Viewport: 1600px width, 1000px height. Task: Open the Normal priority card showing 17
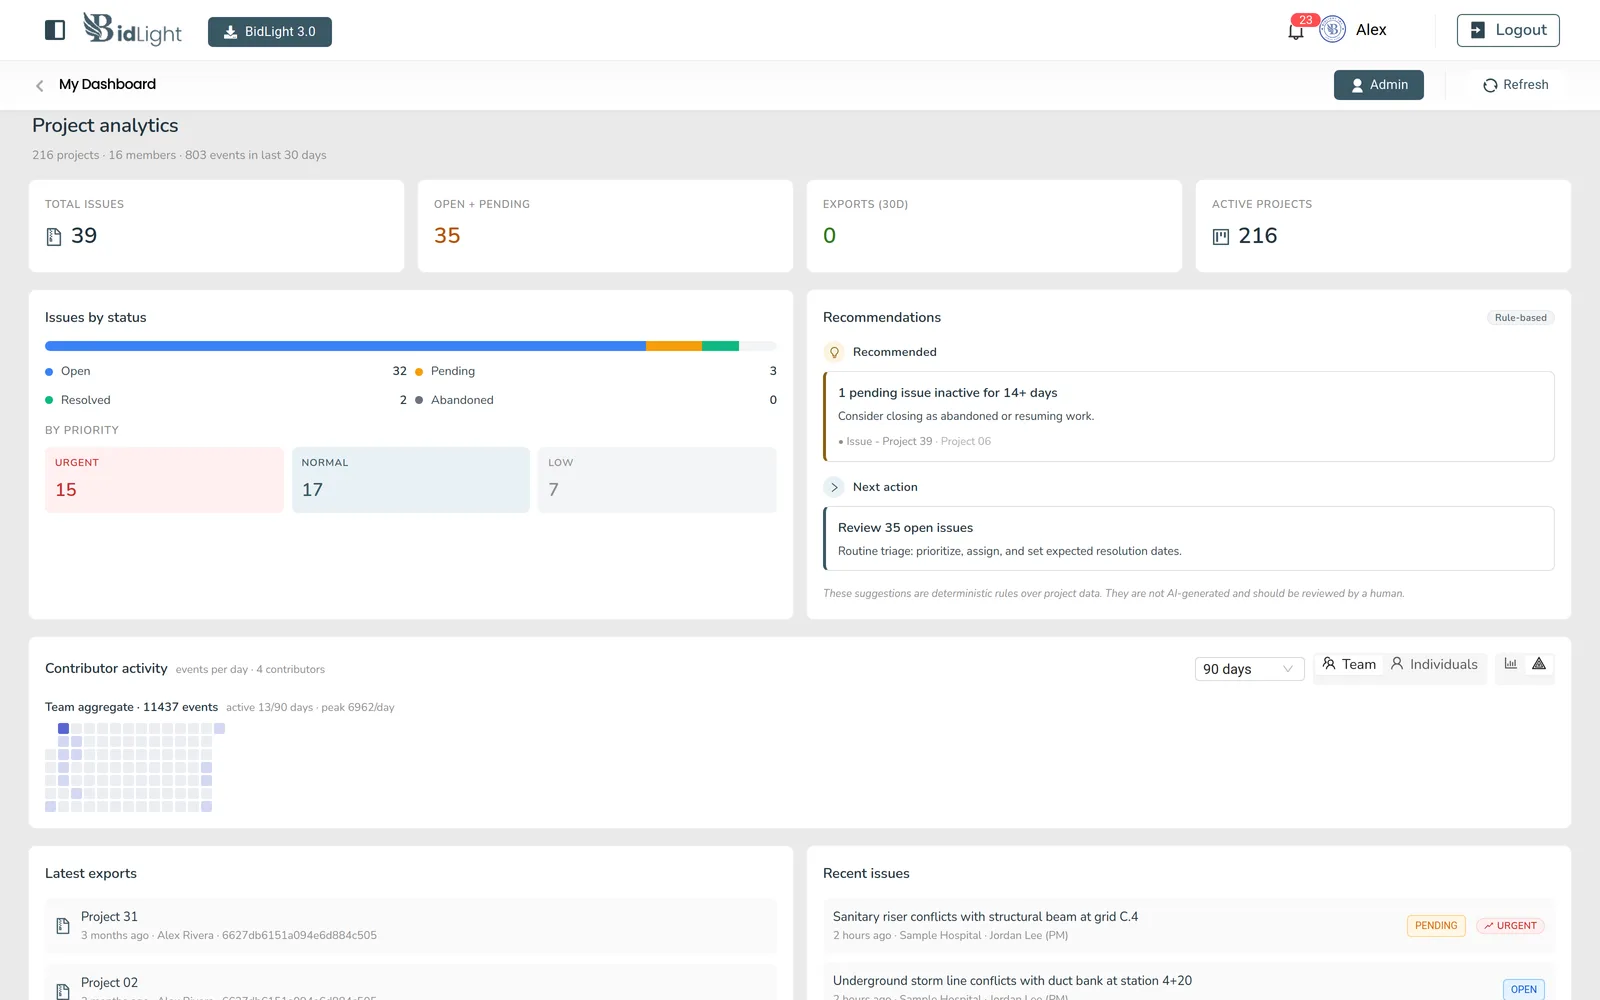(411, 480)
